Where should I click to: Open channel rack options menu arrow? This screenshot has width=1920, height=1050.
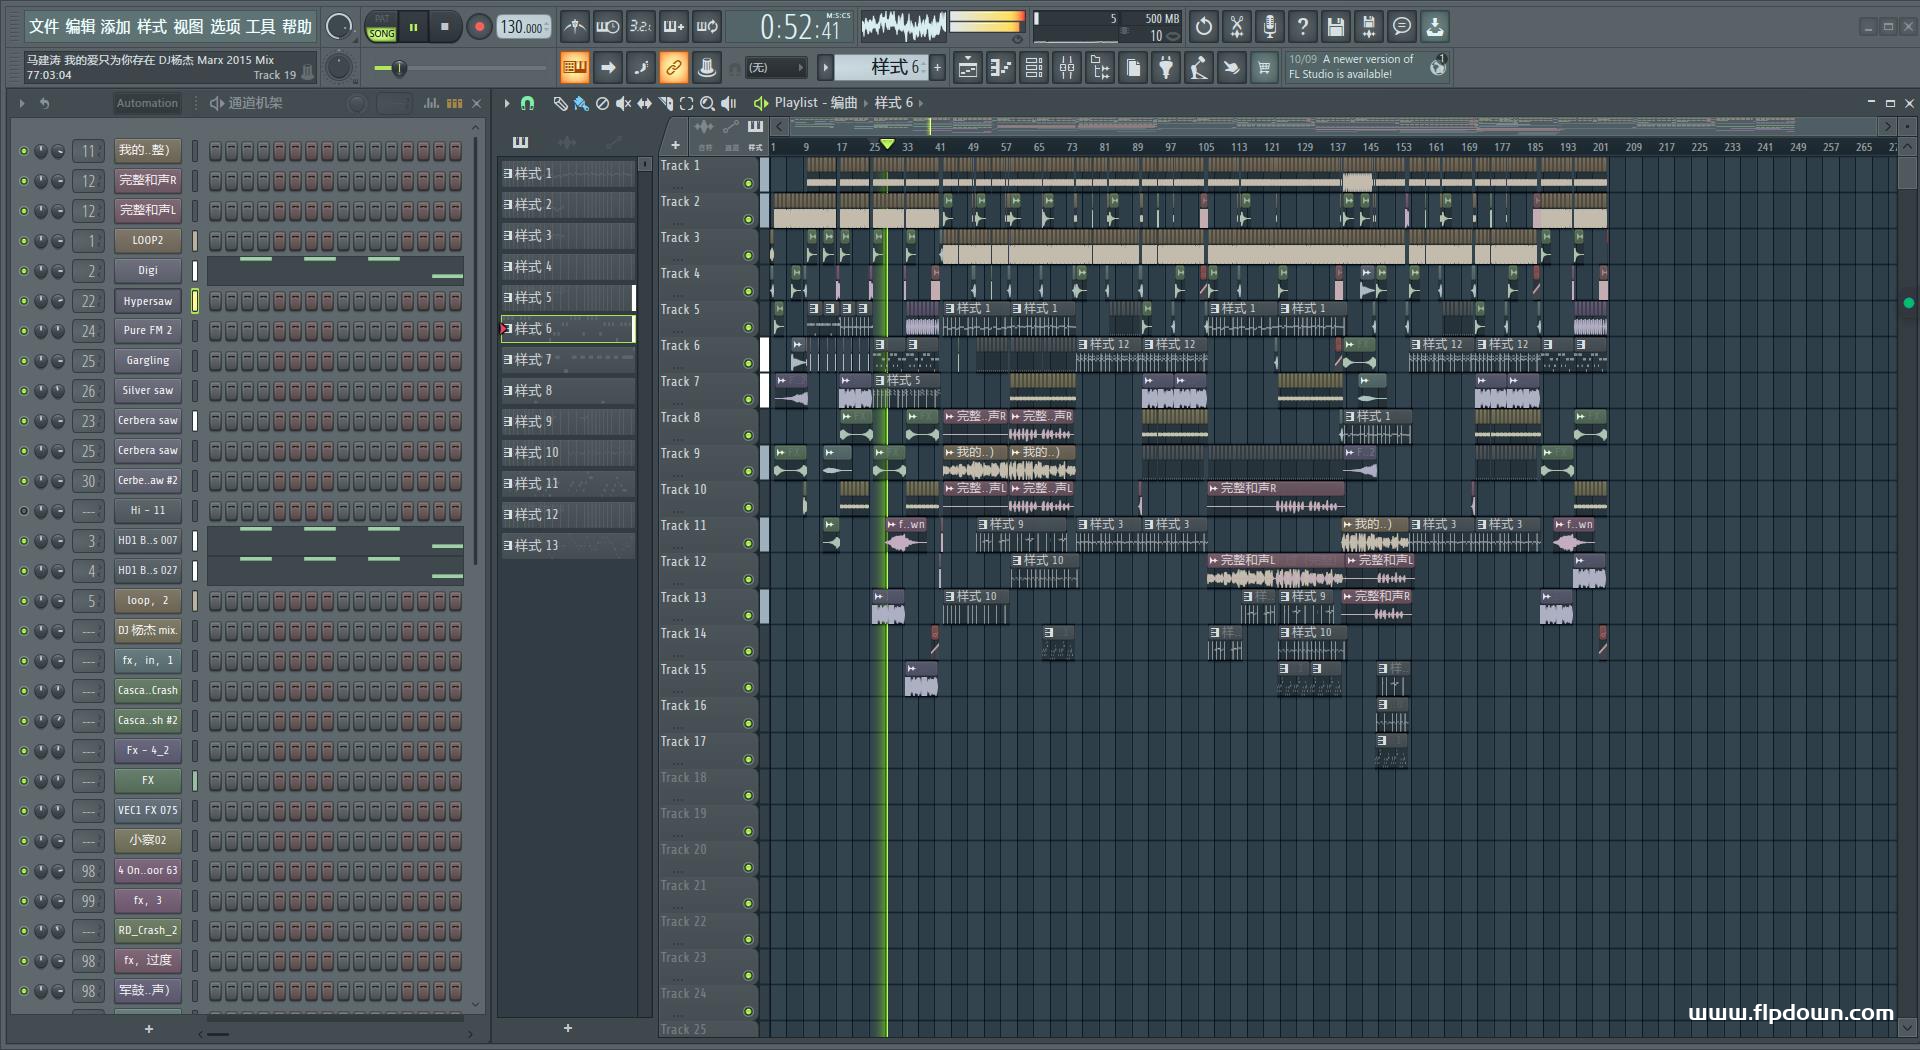point(21,103)
